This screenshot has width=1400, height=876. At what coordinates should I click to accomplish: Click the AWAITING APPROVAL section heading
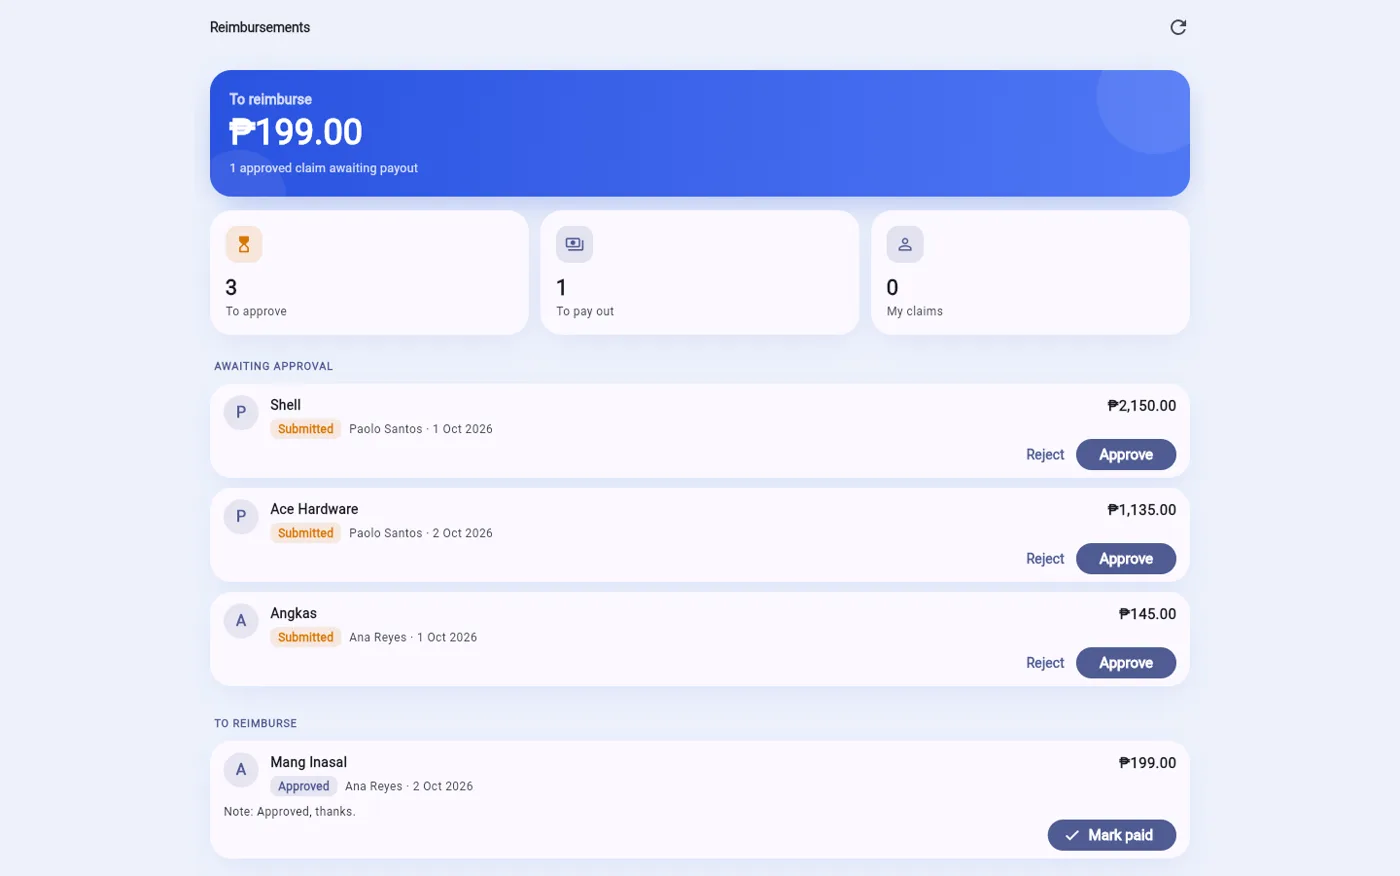click(x=273, y=366)
